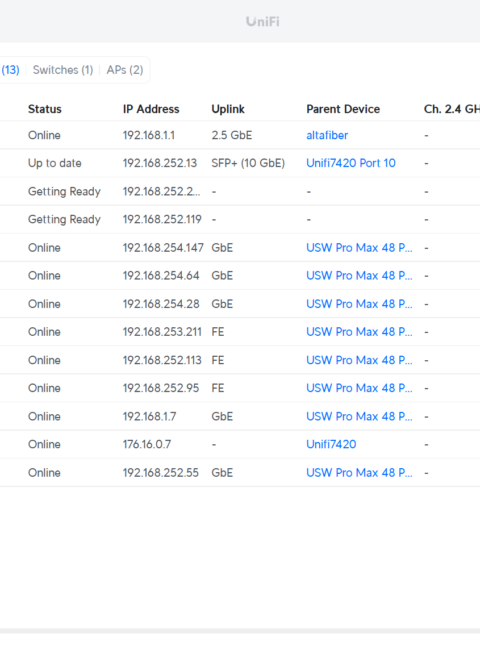The height and width of the screenshot is (650, 480).
Task: Select the Up to date row 192.168.252.13
Action: pyautogui.click(x=240, y=163)
